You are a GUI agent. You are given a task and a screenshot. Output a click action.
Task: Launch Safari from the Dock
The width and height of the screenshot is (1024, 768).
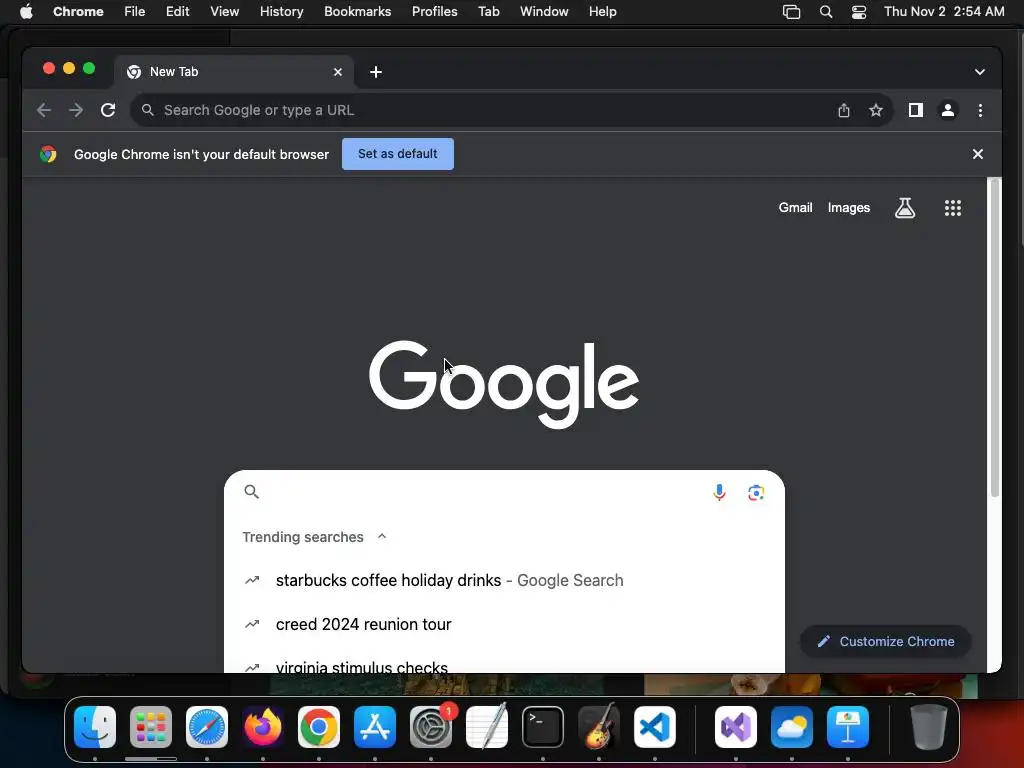[x=207, y=727]
